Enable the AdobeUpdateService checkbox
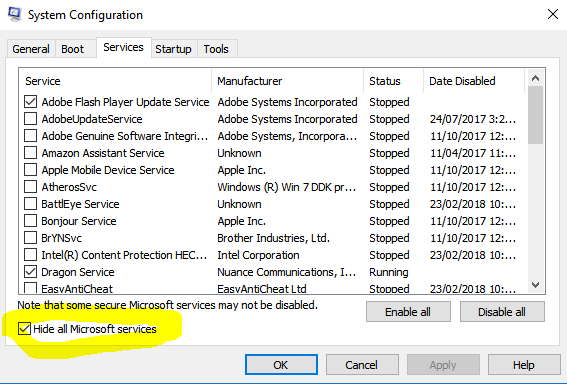 click(x=30, y=119)
